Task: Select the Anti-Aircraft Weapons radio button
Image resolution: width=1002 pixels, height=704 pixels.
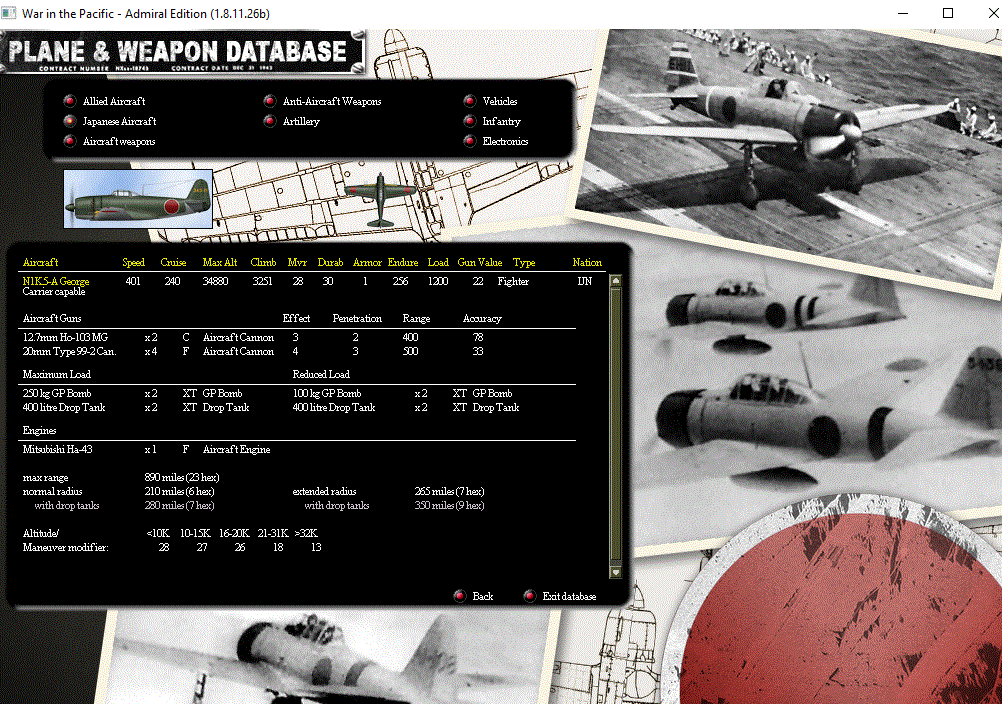Action: coord(270,101)
